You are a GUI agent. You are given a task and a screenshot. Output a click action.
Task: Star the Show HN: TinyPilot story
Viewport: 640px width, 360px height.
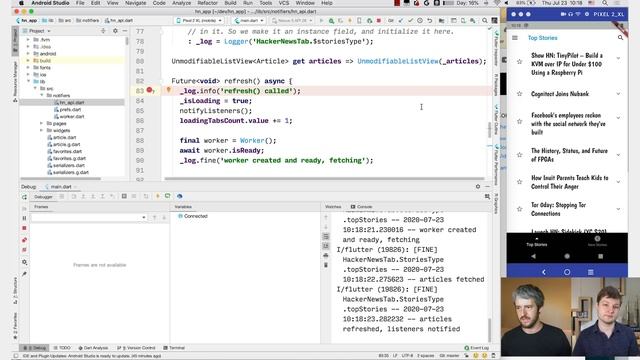pos(520,62)
